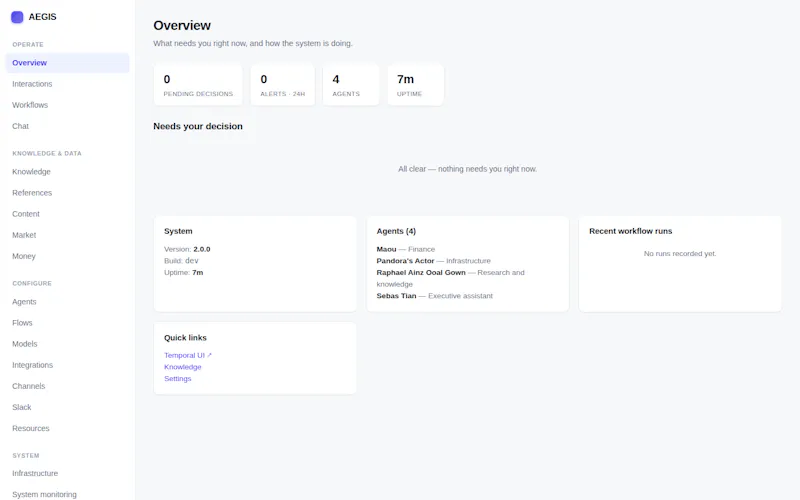Follow the Temporal UI quick link
The width and height of the screenshot is (800, 500).
(x=188, y=355)
